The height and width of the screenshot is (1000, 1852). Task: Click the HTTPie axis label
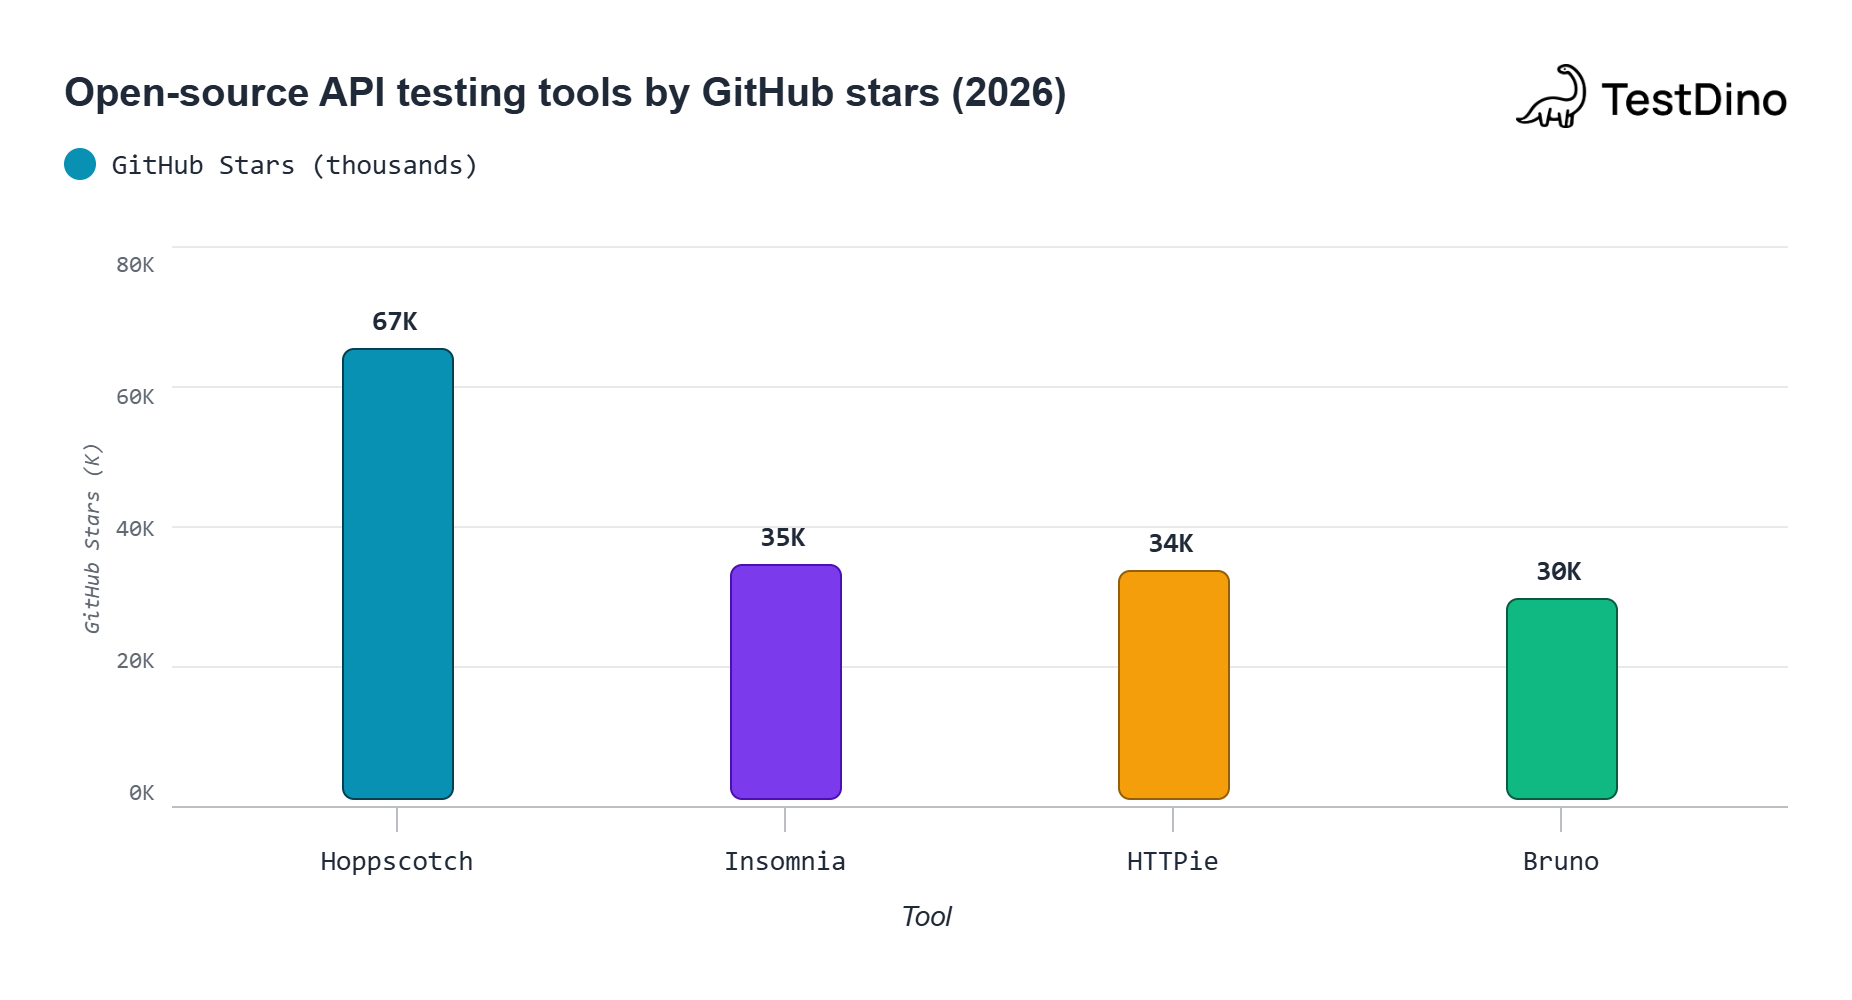pyautogui.click(x=1173, y=862)
